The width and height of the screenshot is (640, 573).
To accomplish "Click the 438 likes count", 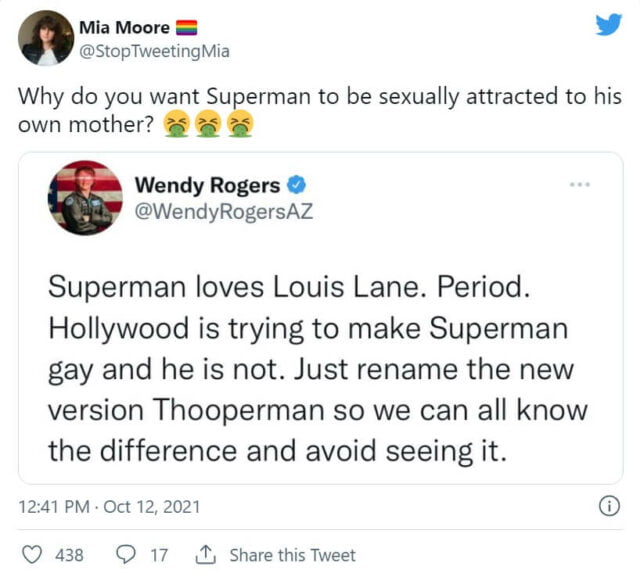I will [68, 554].
